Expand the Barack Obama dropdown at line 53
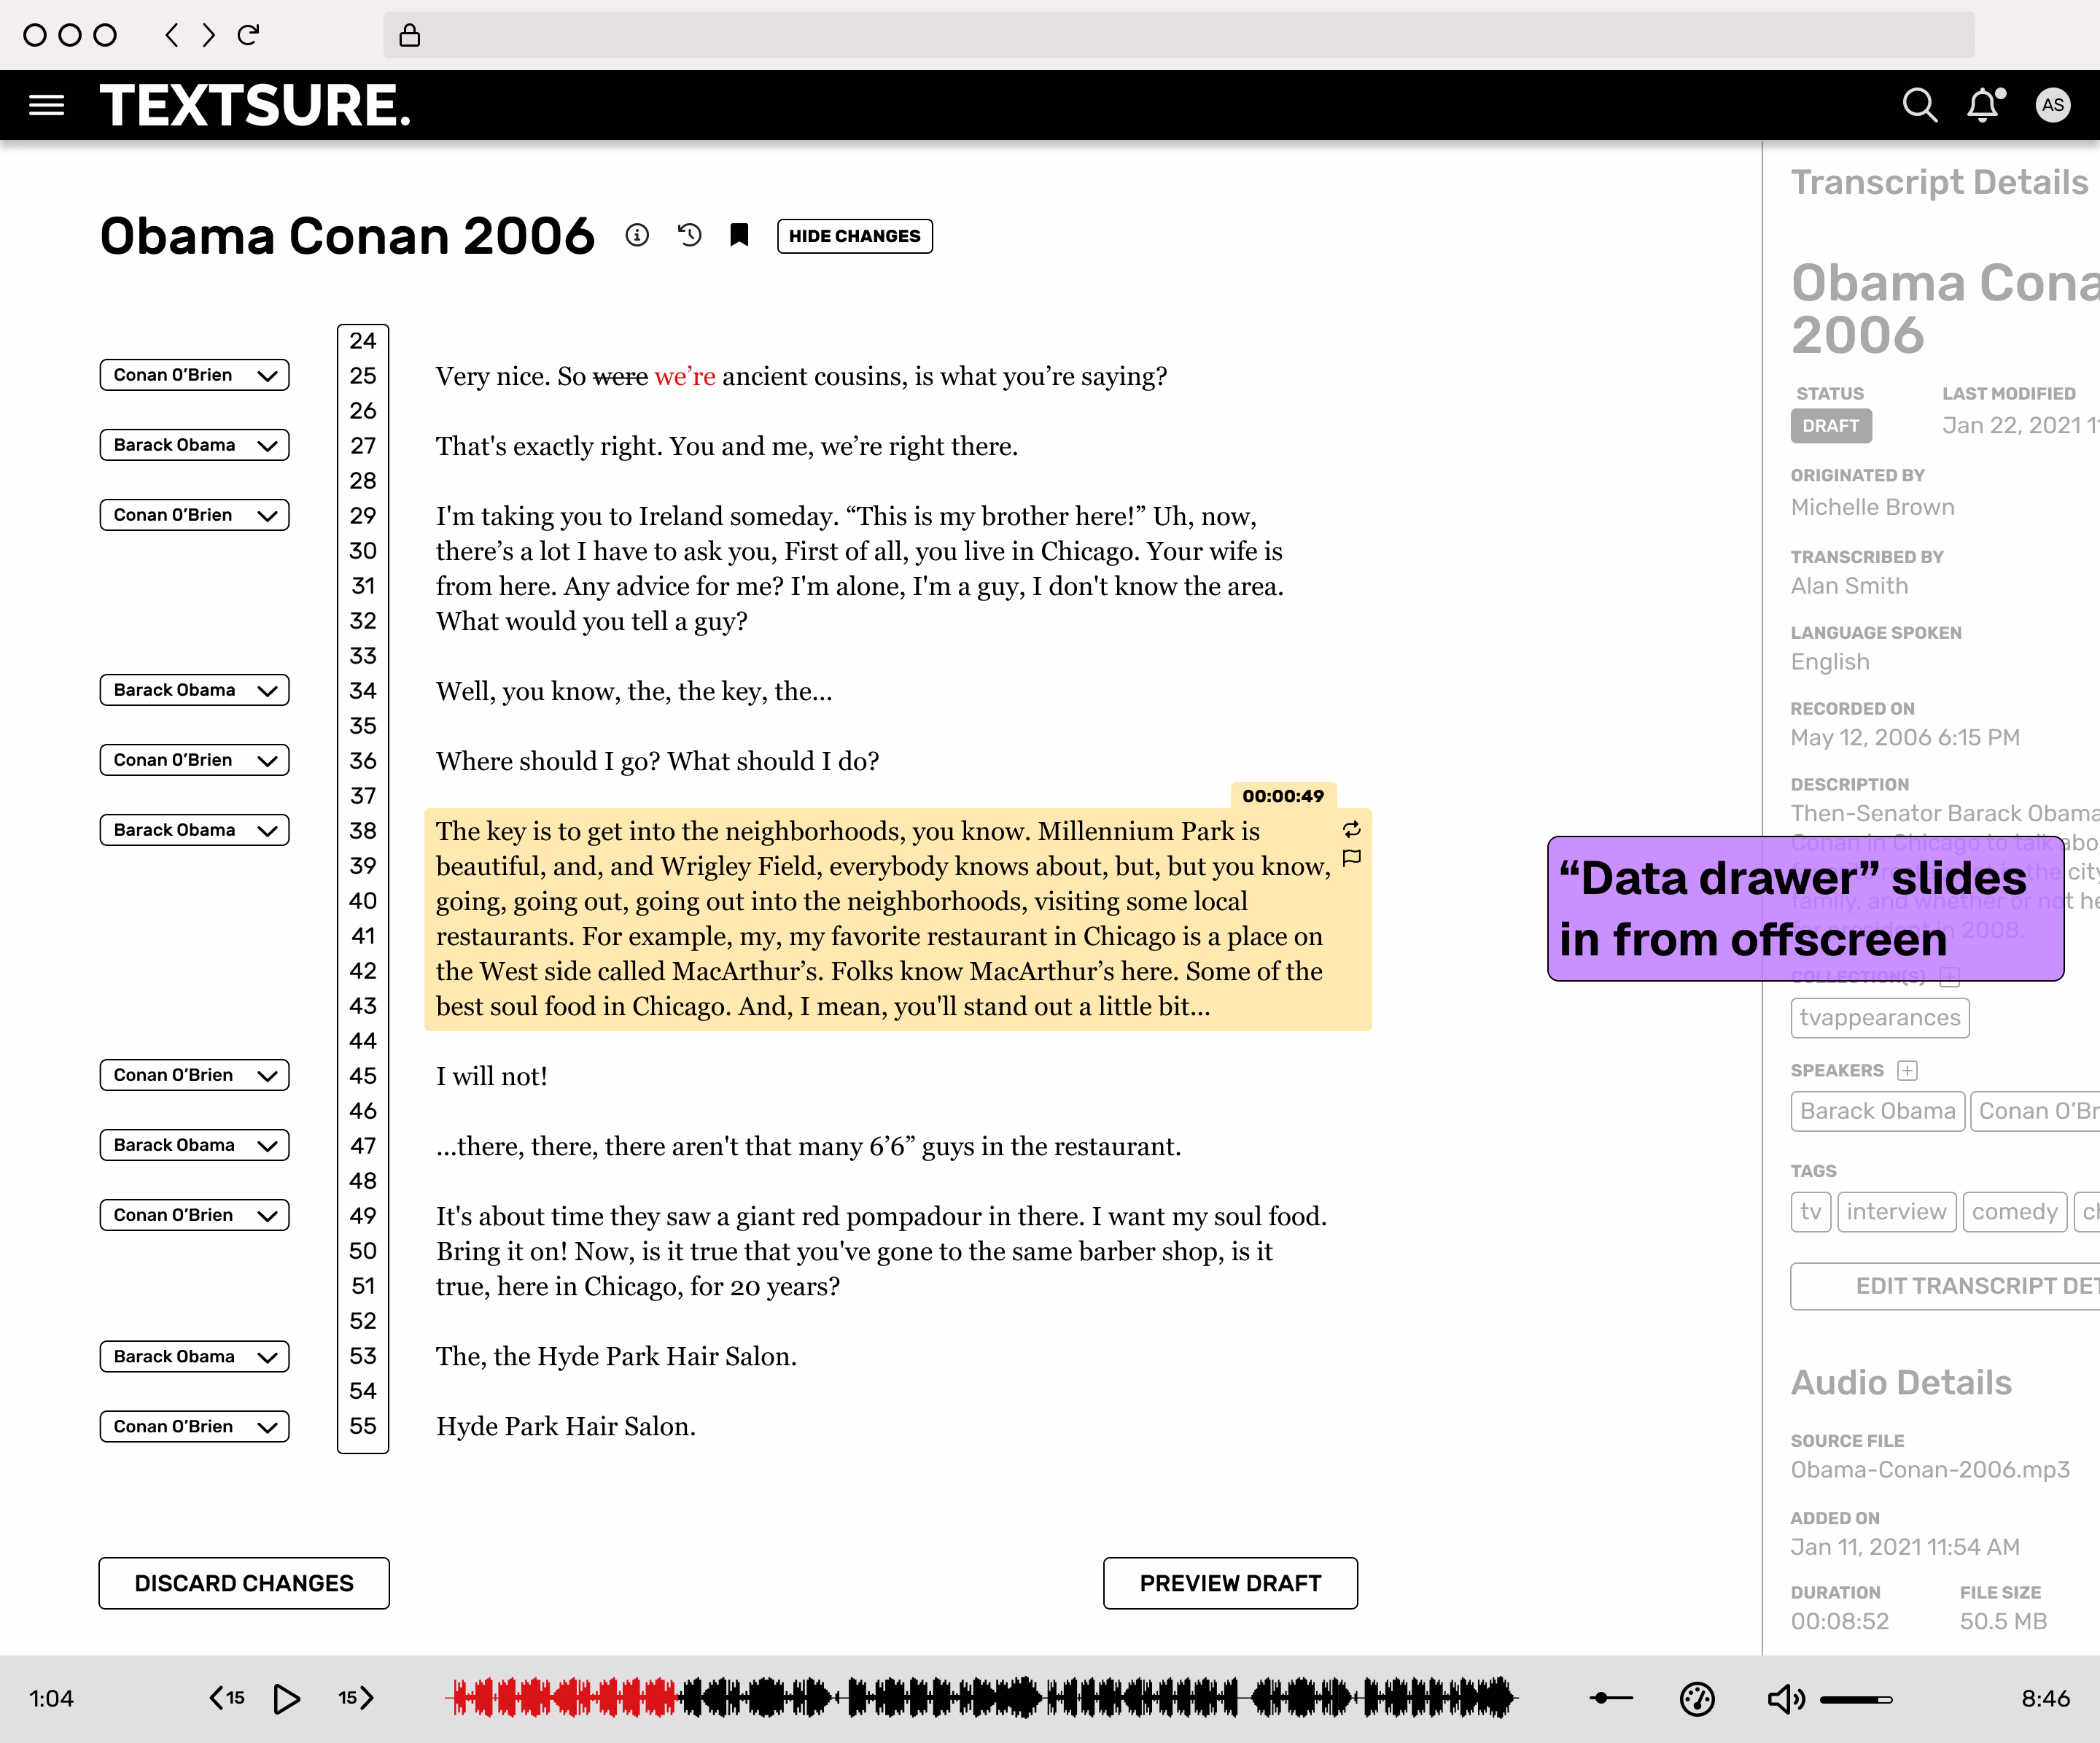 [x=194, y=1356]
